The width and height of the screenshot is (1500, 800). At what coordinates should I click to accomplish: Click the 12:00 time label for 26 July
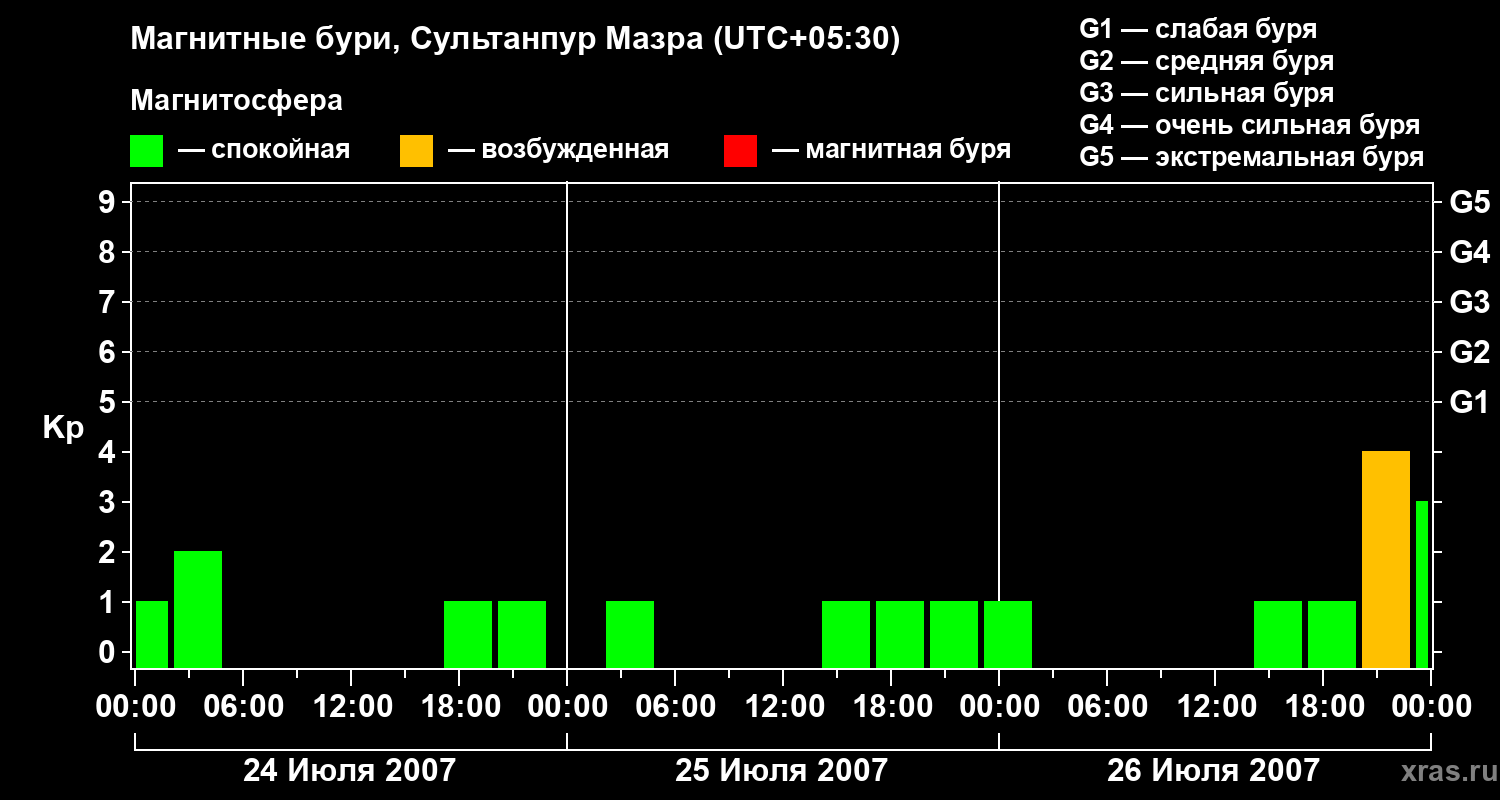point(1215,707)
